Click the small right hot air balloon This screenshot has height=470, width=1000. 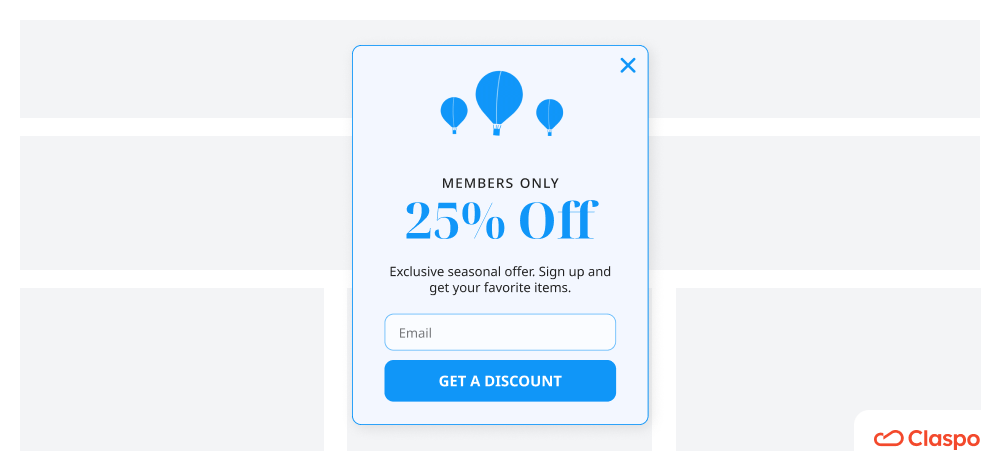(549, 117)
